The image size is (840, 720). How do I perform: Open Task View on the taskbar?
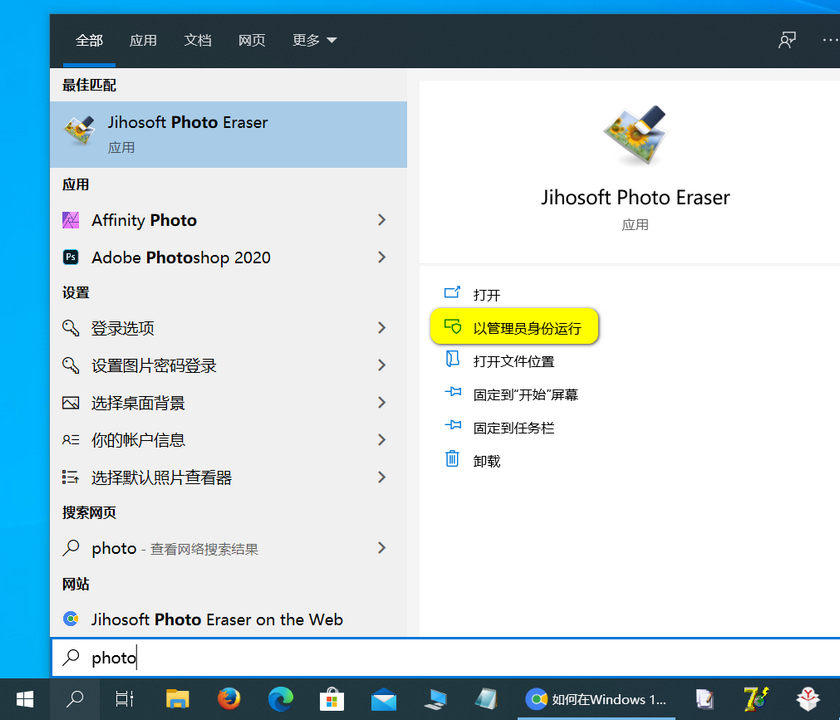124,699
